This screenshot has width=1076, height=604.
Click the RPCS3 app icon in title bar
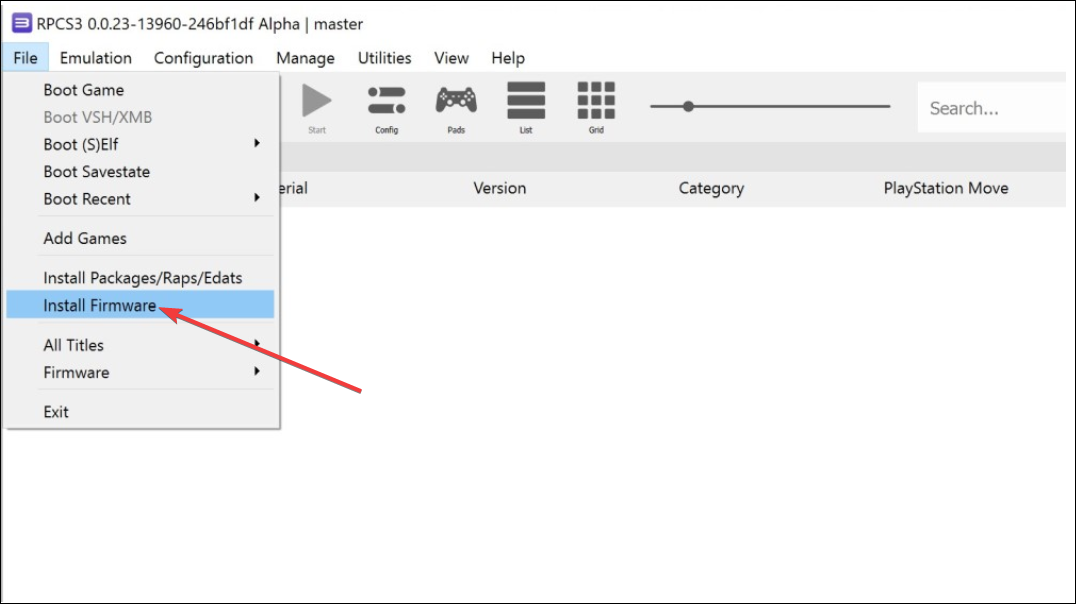point(20,23)
